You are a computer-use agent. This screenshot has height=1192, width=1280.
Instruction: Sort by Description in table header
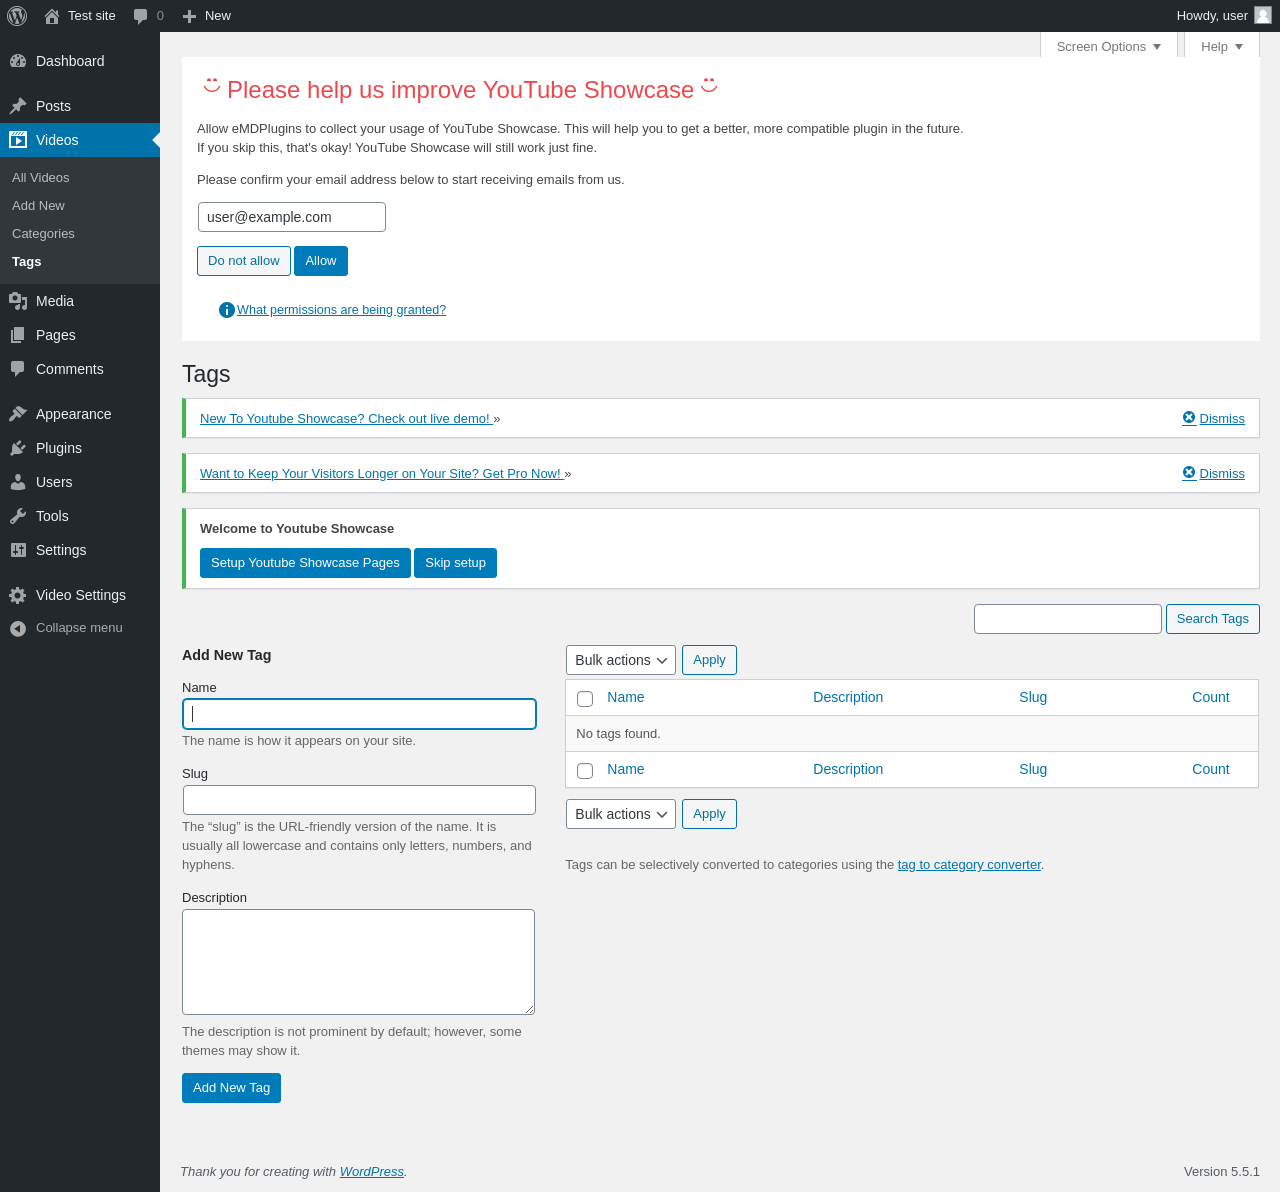pos(848,697)
